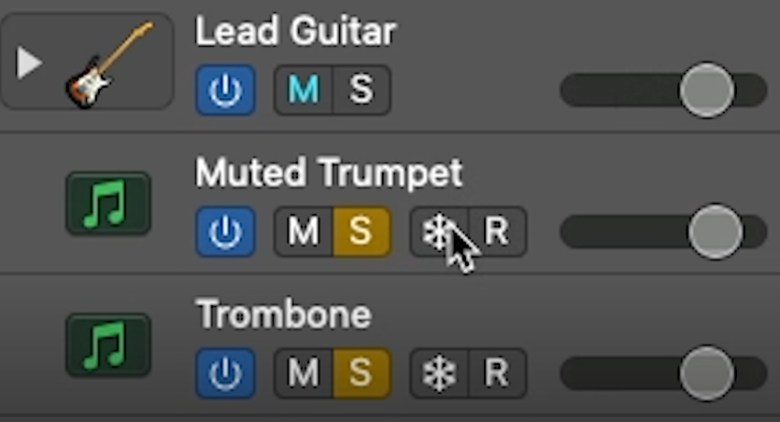This screenshot has width=780, height=422.
Task: Freeze the Muted Trumpet track with the snowflake icon
Action: [439, 232]
